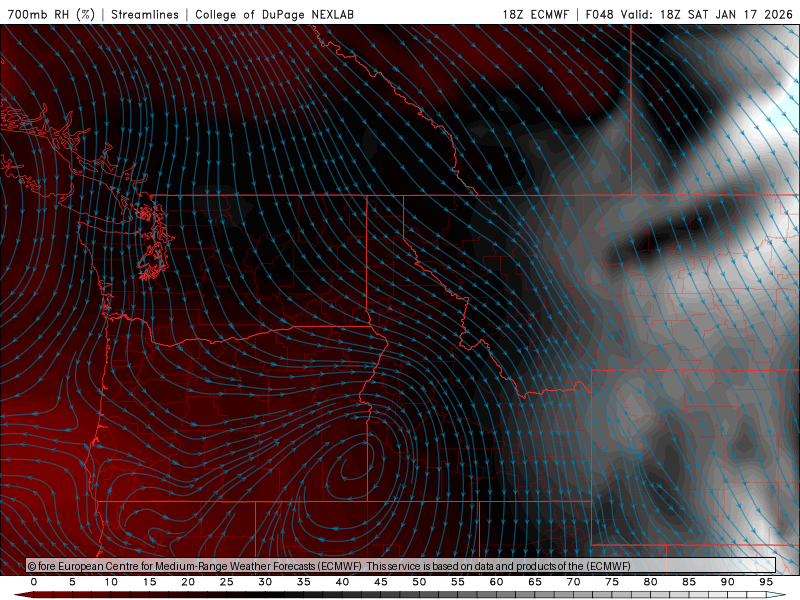The width and height of the screenshot is (800, 600).
Task: Click the '15' value on color scale
Action: 149,582
